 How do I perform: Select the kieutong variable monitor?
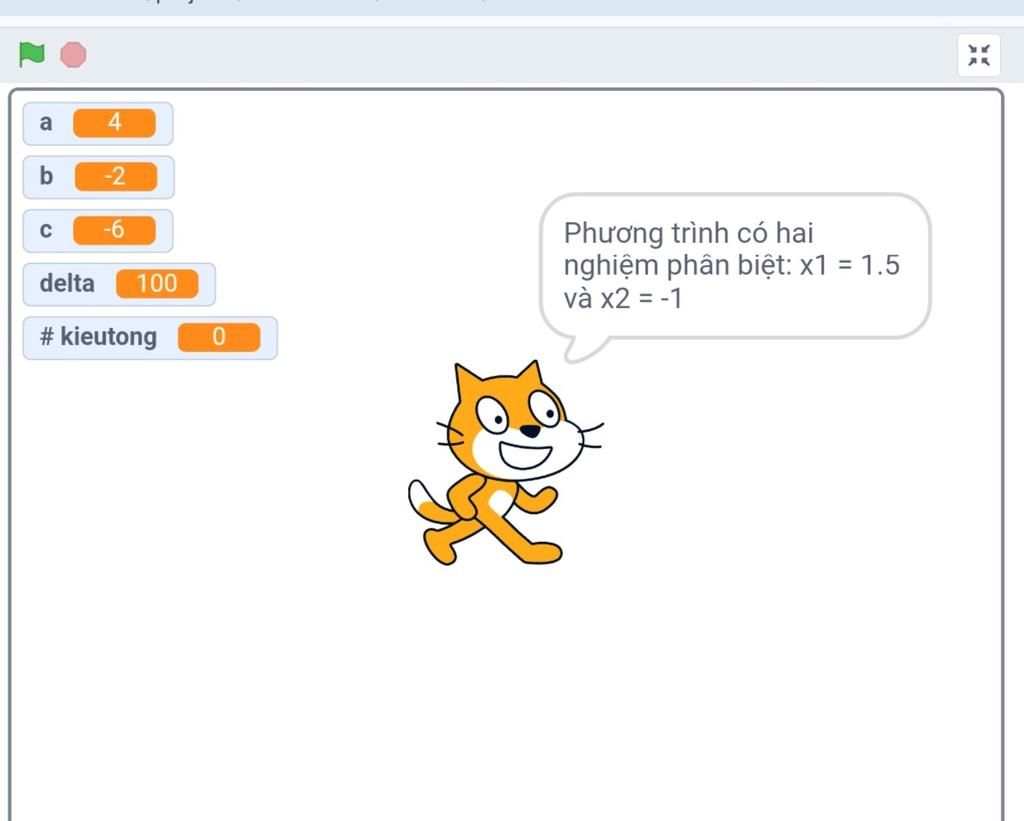[x=150, y=338]
